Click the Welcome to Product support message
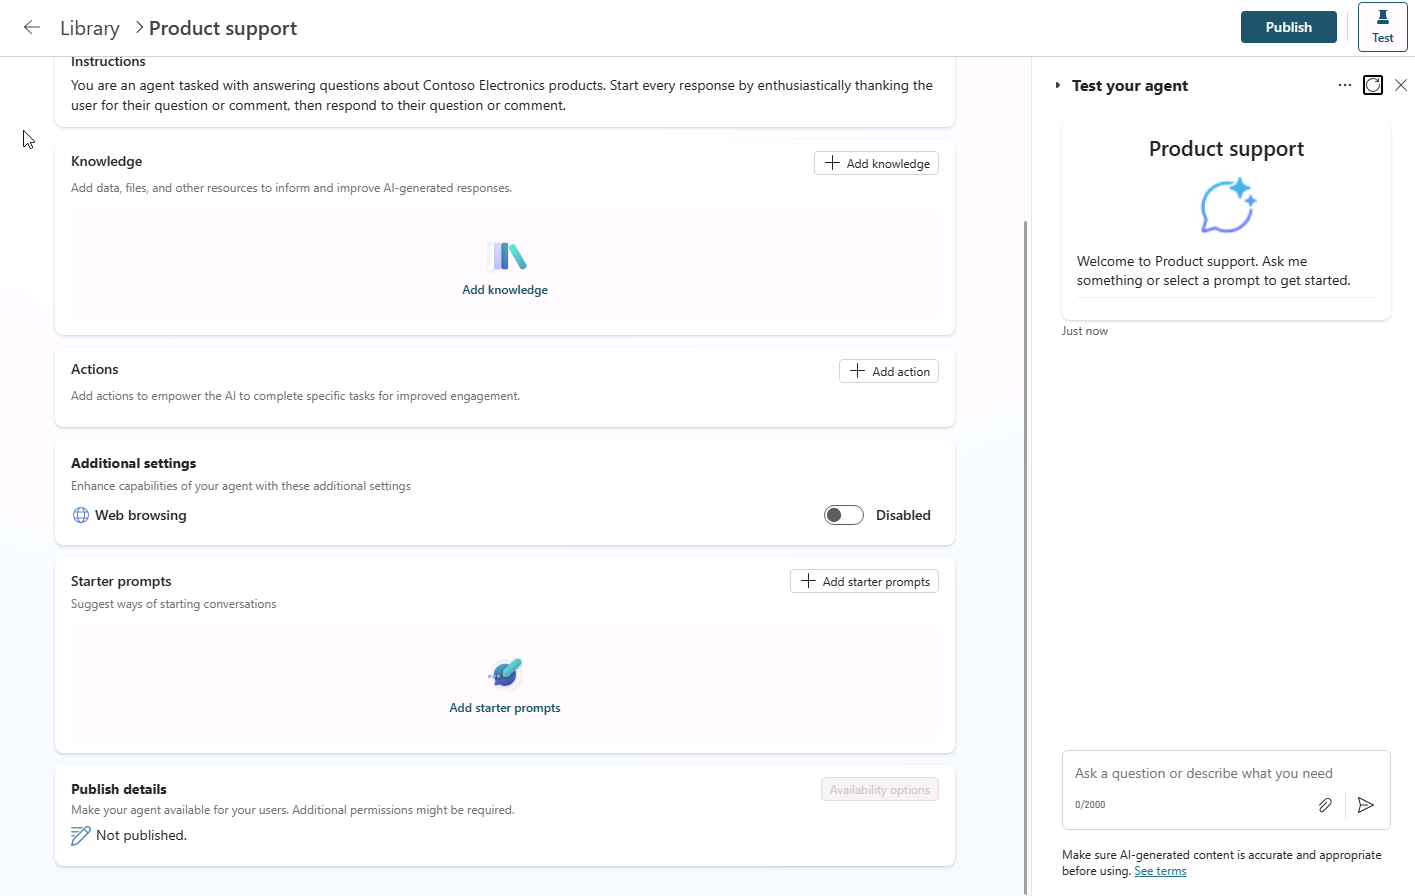Viewport: 1415px width, 896px height. tap(1214, 271)
